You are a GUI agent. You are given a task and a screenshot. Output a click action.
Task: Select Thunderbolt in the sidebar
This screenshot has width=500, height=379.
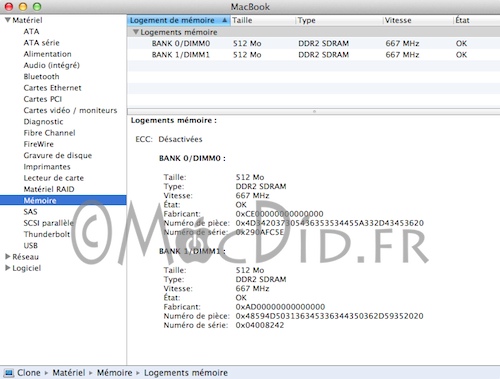pyautogui.click(x=47, y=234)
